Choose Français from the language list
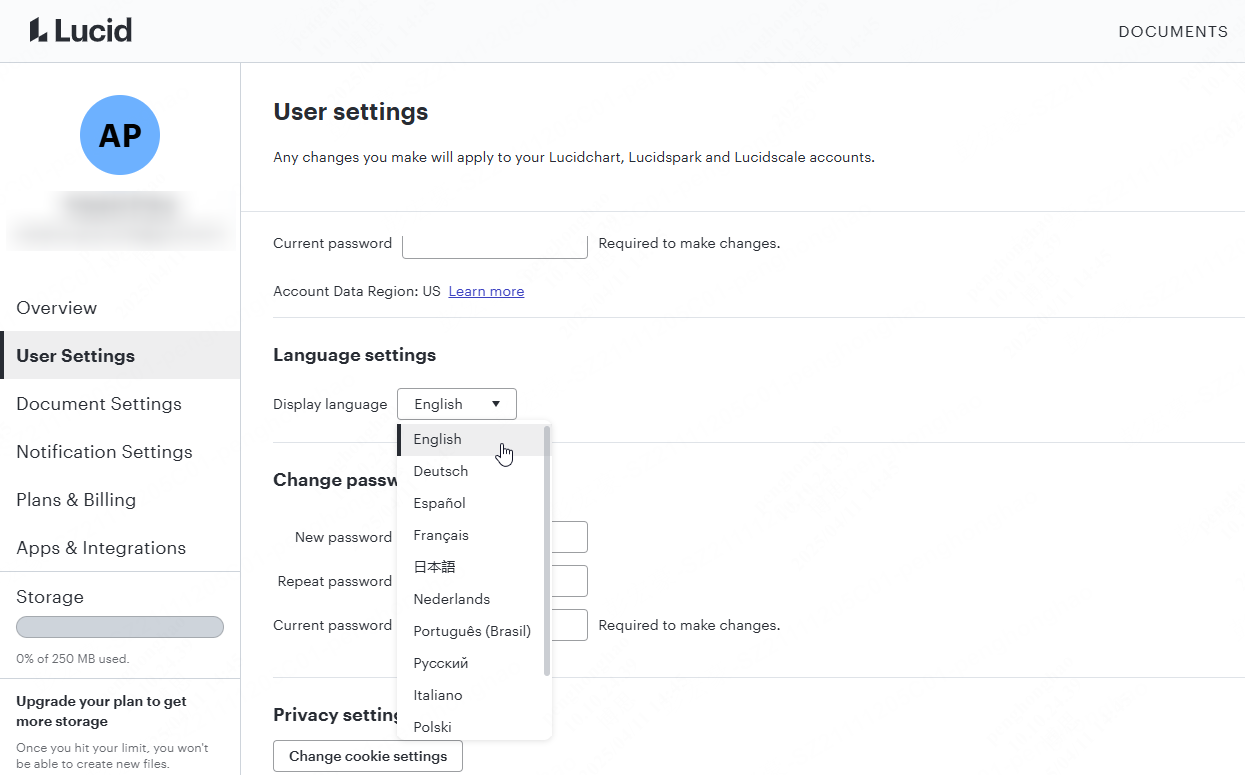 click(441, 535)
